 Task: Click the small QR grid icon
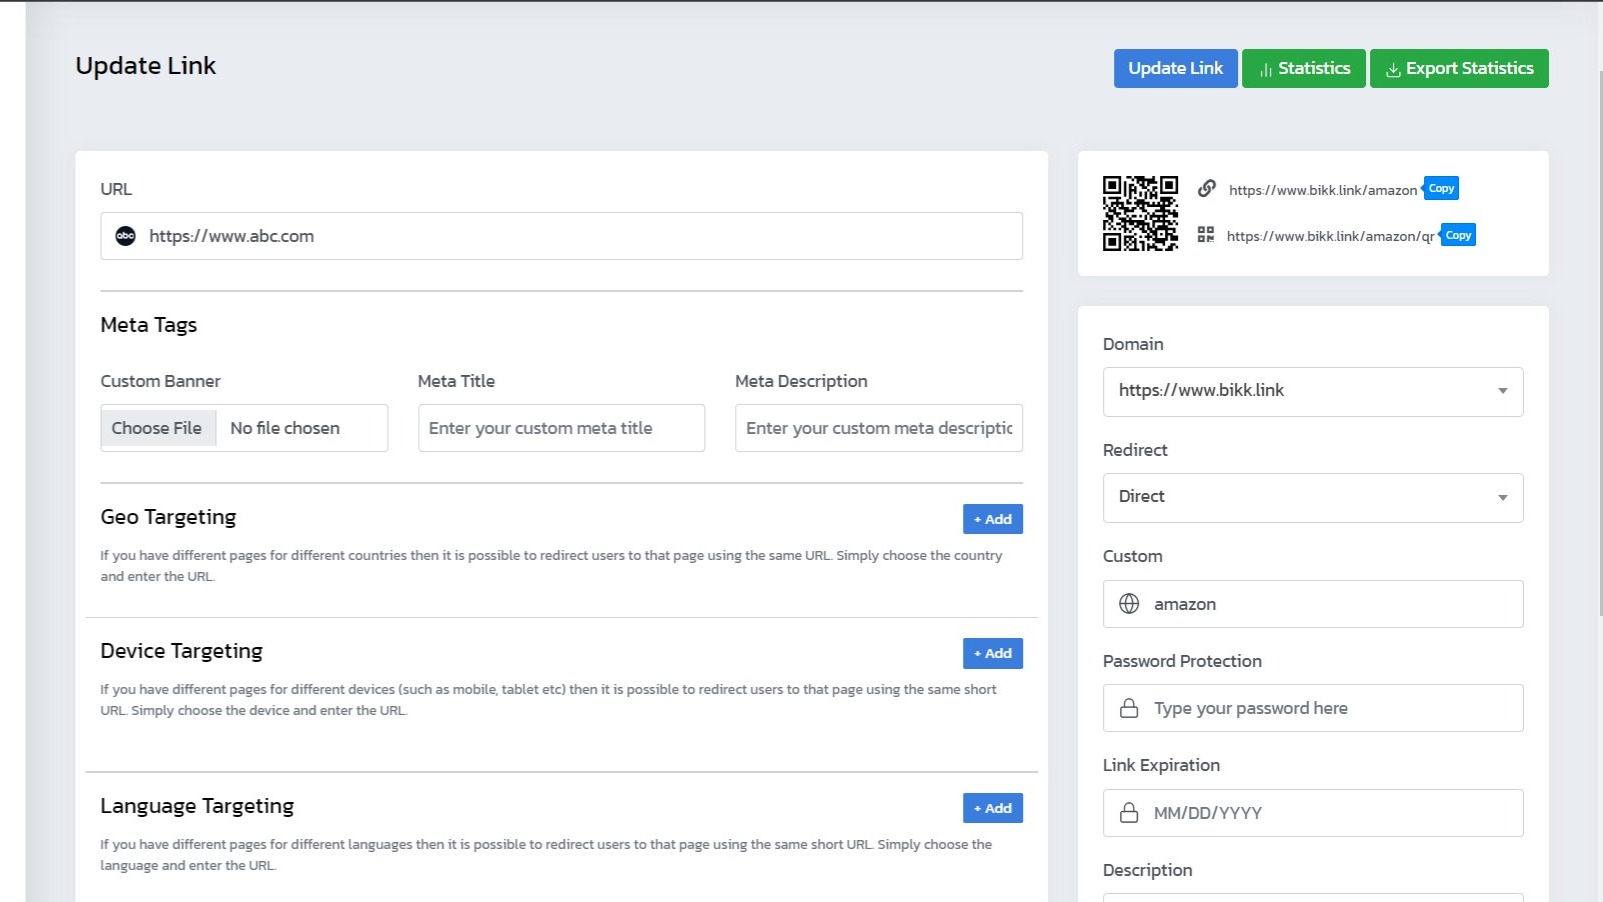coord(1206,235)
